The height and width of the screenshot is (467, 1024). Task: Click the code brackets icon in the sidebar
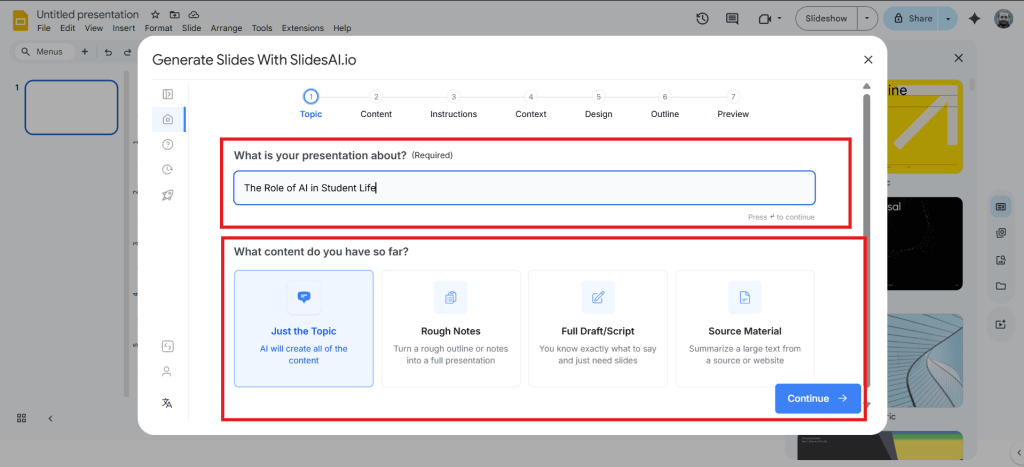(x=167, y=346)
